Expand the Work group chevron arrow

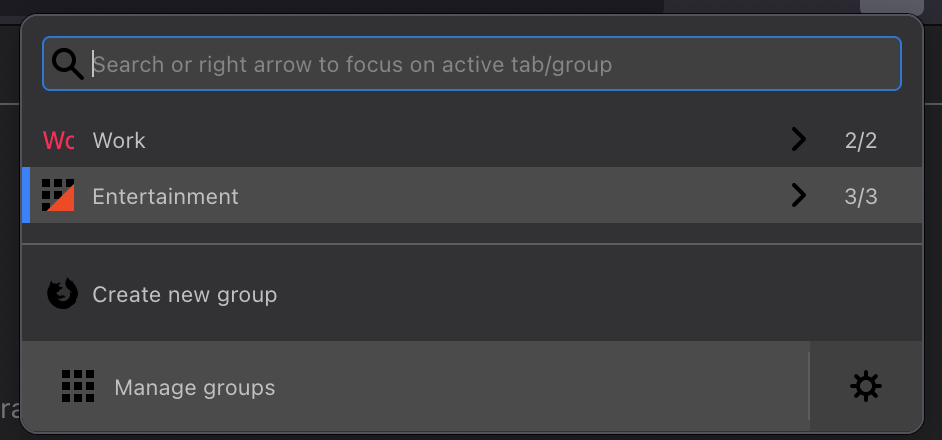(798, 140)
